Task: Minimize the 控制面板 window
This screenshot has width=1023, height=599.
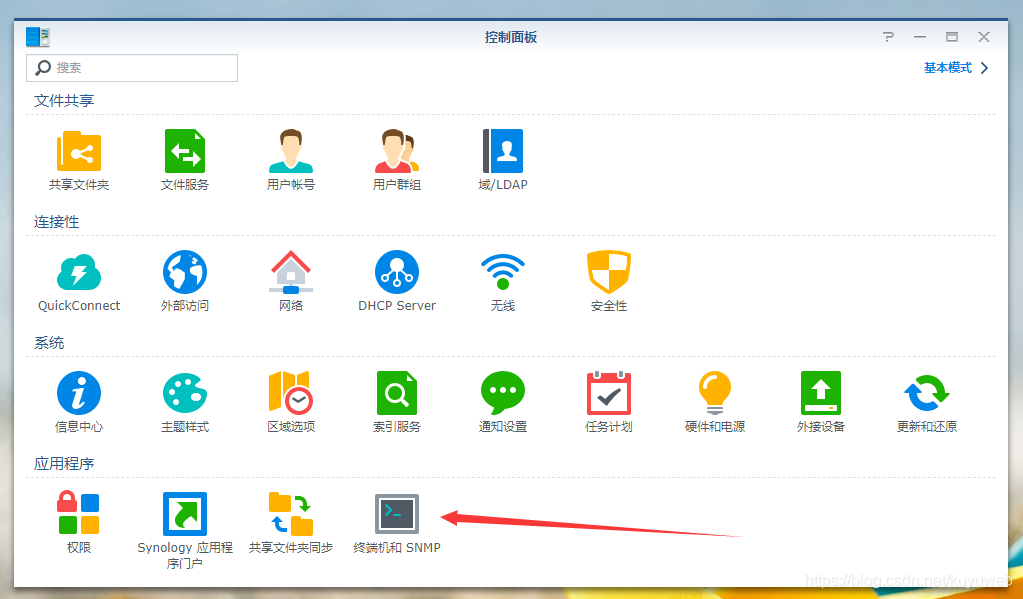Action: tap(920, 37)
